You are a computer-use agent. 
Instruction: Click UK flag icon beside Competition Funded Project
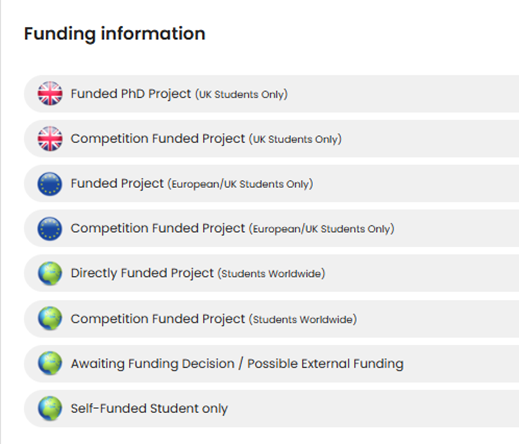pyautogui.click(x=50, y=139)
